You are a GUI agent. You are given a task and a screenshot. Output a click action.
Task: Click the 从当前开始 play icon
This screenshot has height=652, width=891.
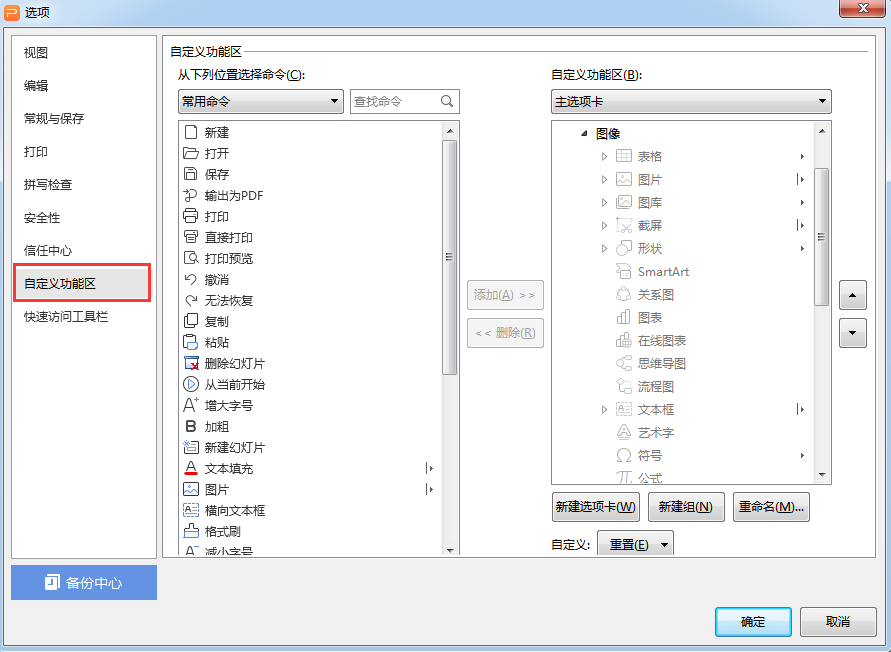click(x=190, y=384)
